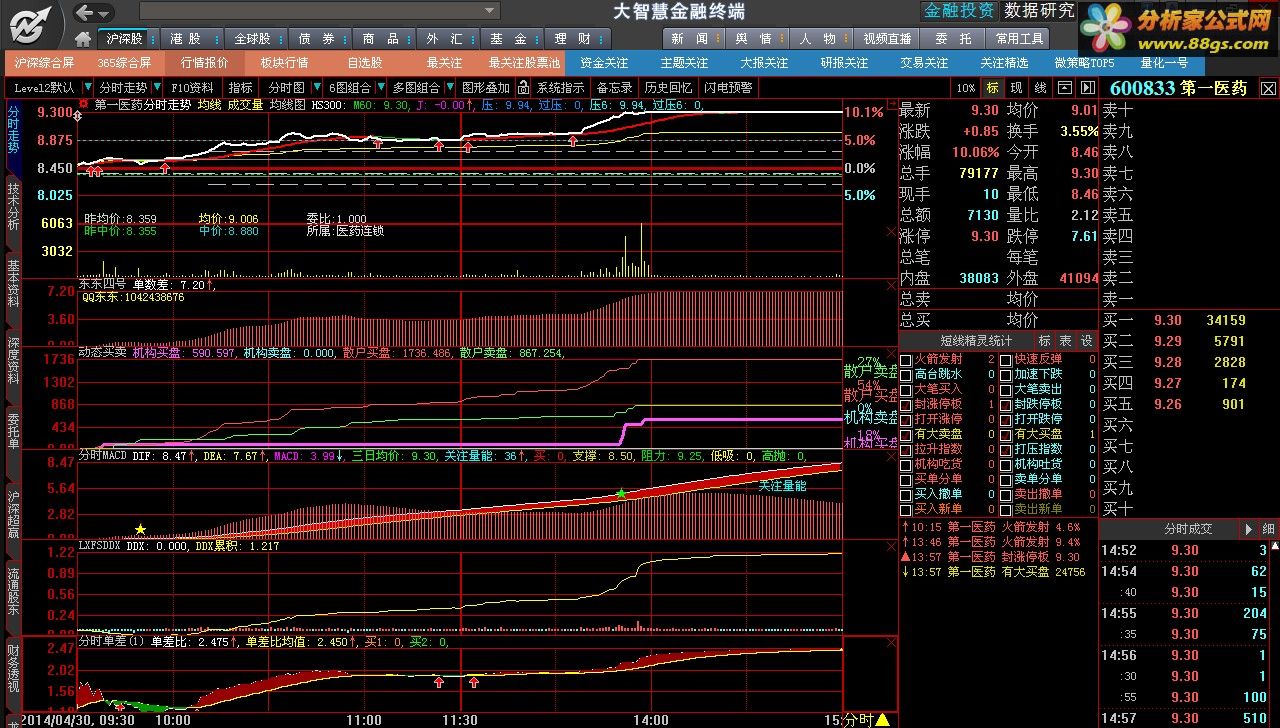Image resolution: width=1280 pixels, height=728 pixels.
Task: Switch to the 行情报价 tab
Action: (204, 62)
